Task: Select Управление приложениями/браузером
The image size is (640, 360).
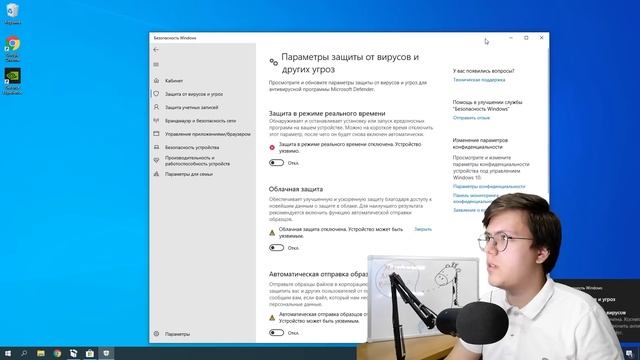Action: (208, 134)
